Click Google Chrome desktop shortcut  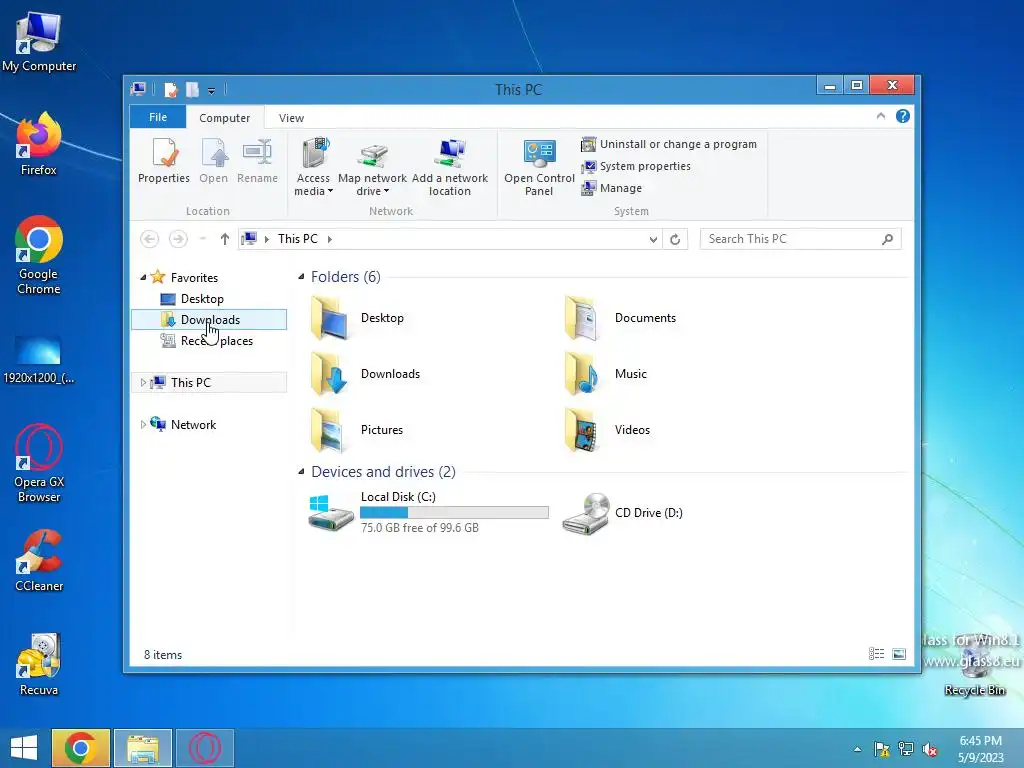tap(39, 255)
